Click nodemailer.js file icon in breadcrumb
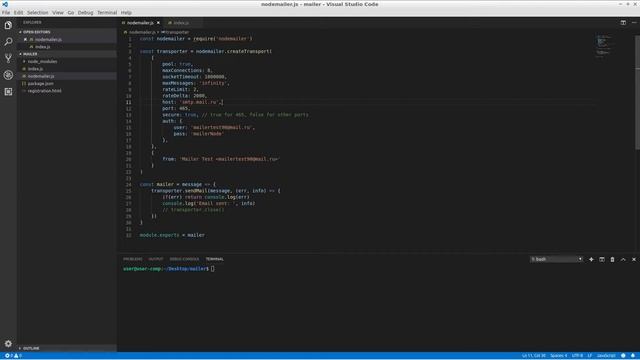Screen dimensions: 640x360 tap(125, 32)
